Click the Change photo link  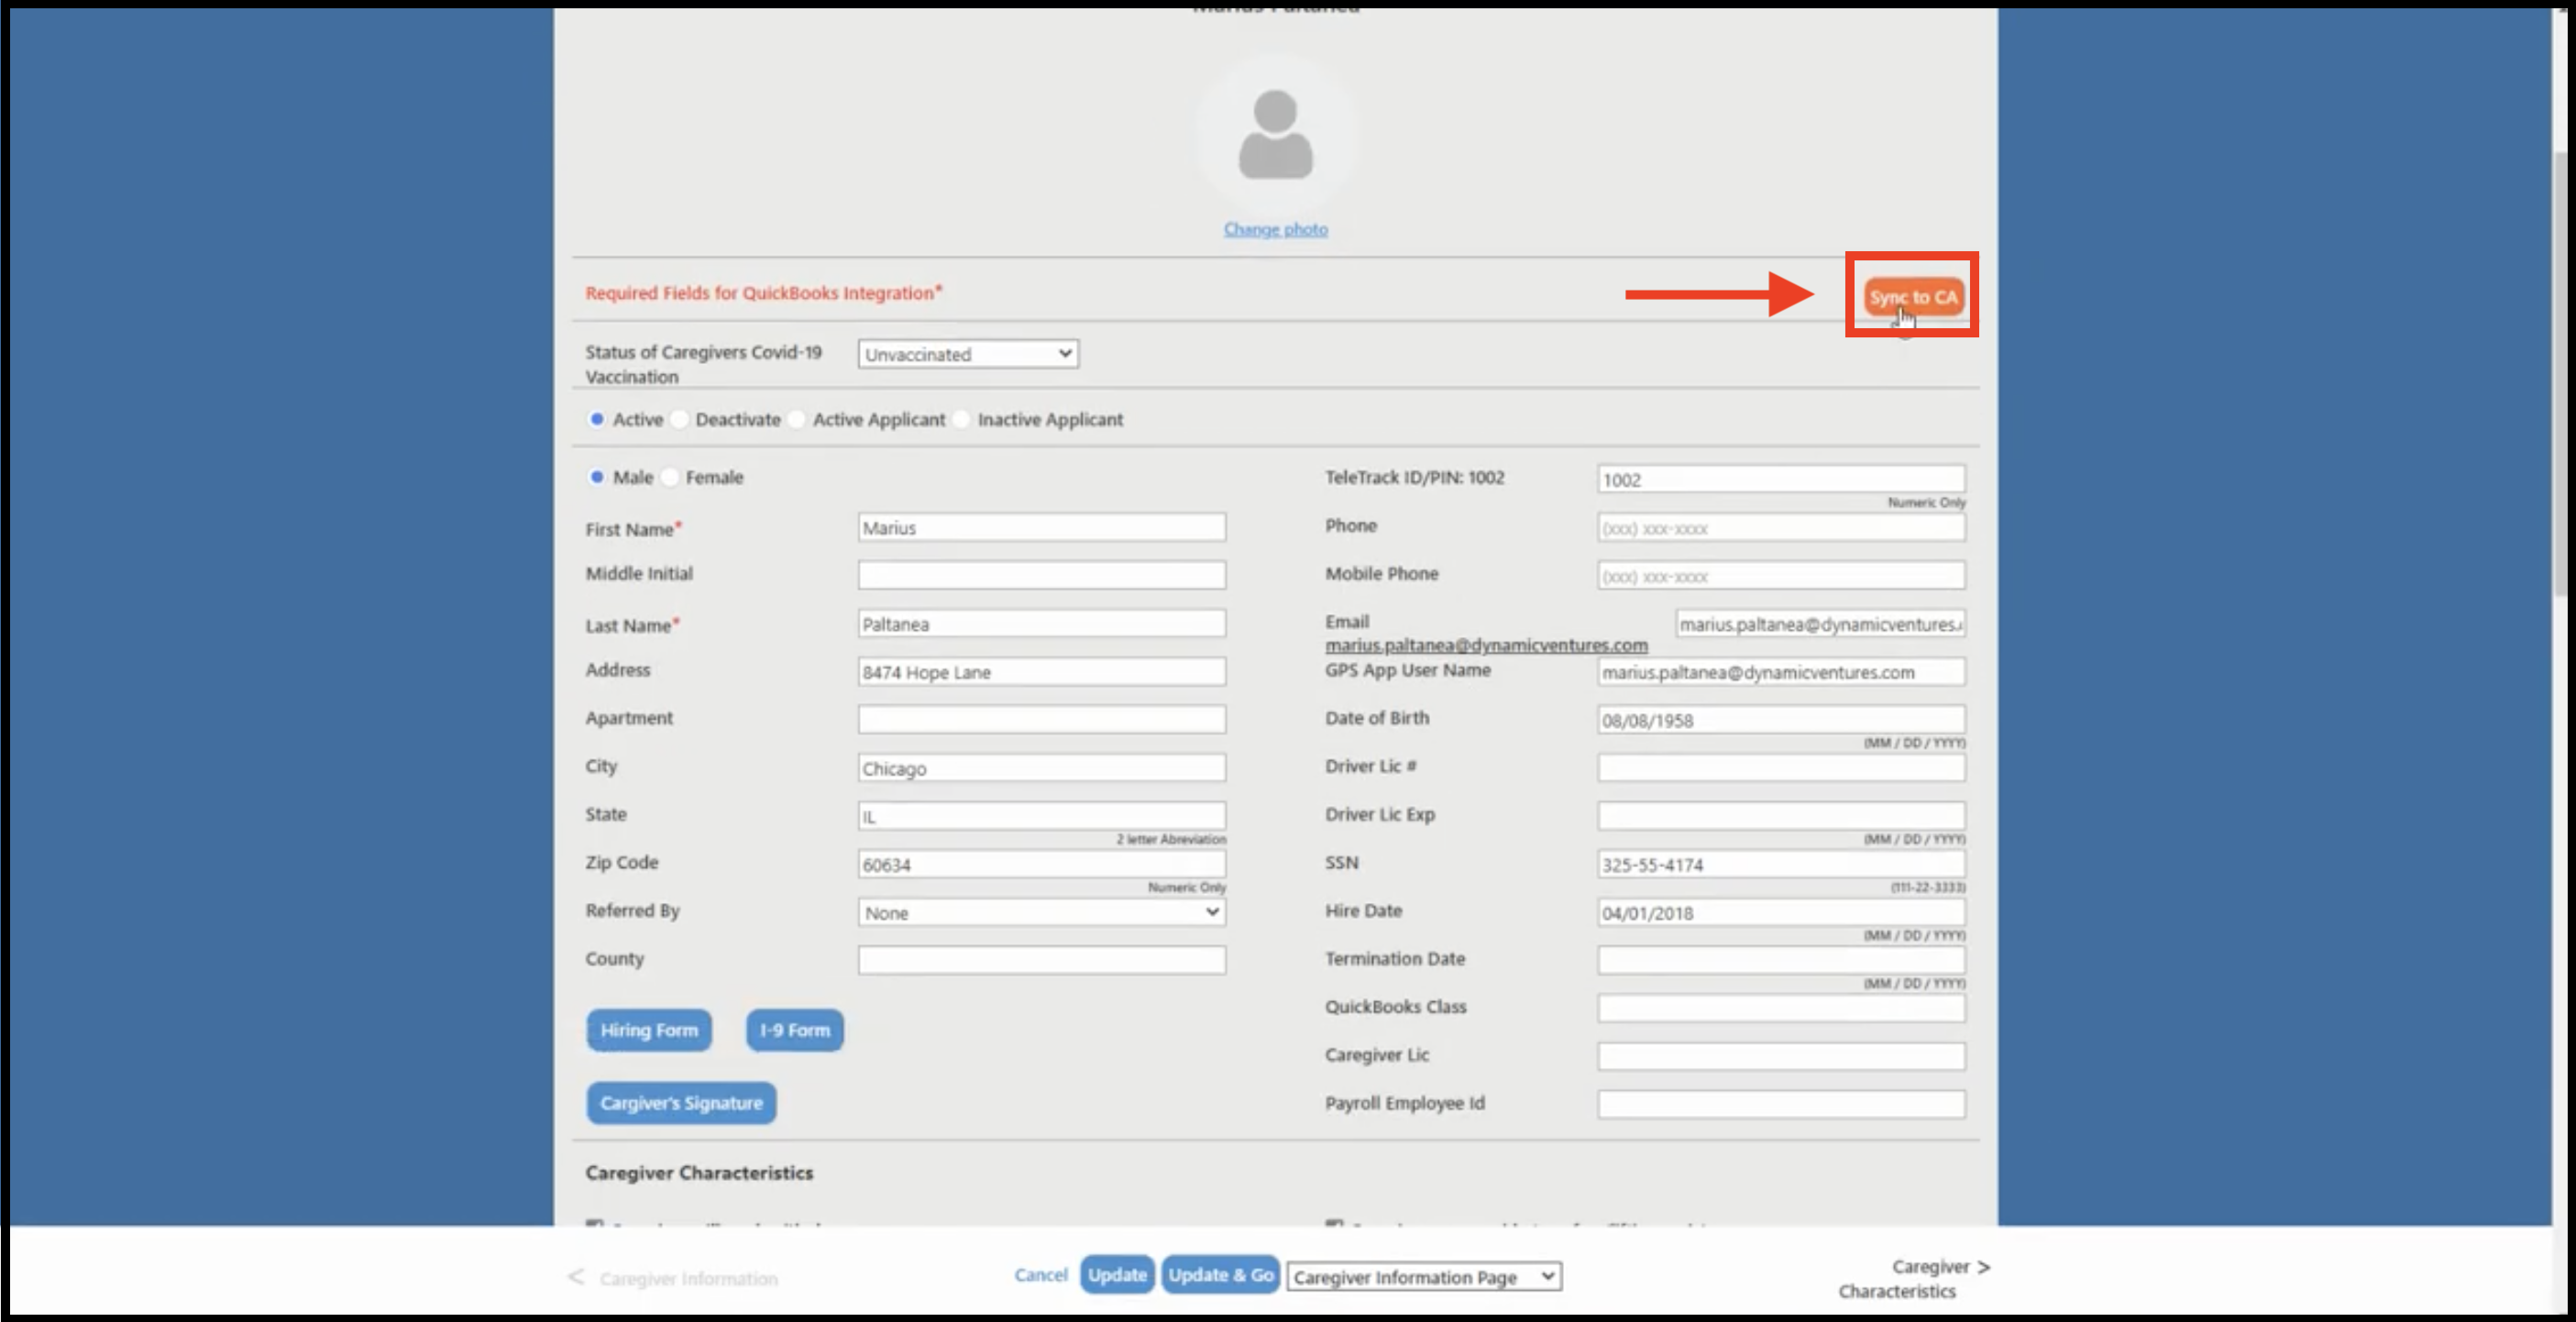(1275, 229)
